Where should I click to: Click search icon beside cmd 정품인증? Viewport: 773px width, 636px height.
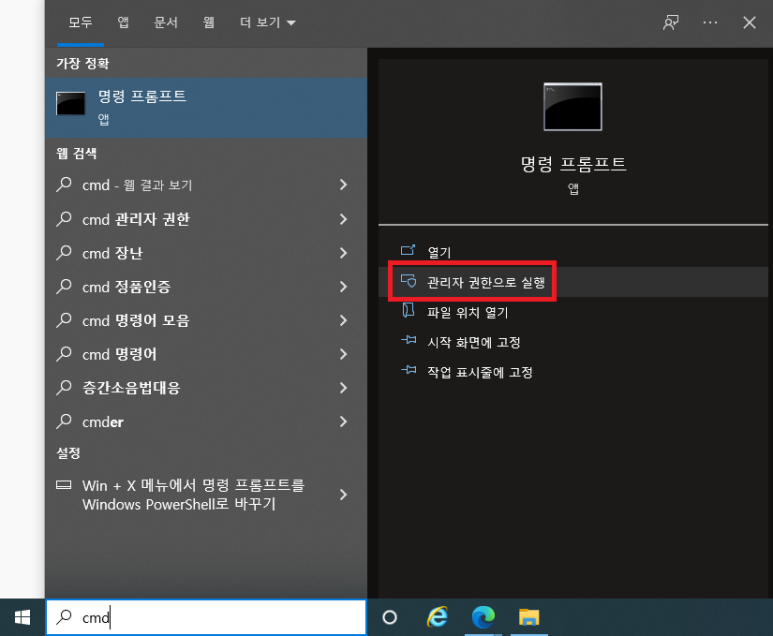coord(64,286)
